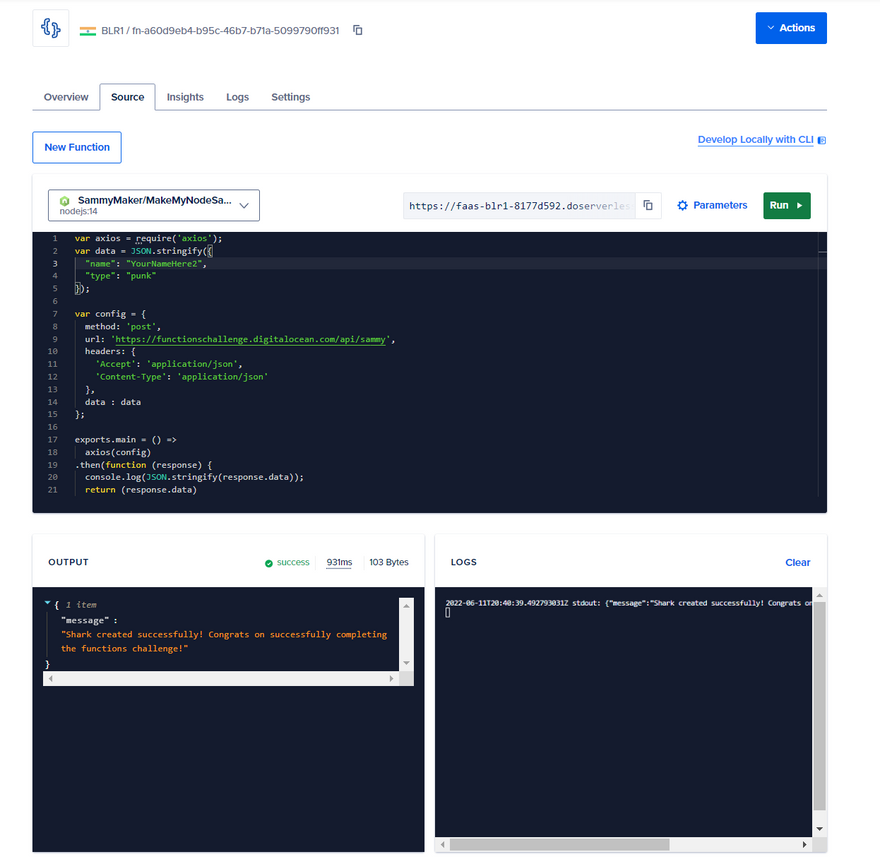
Task: Click the stdout log entry line
Action: pos(629,603)
